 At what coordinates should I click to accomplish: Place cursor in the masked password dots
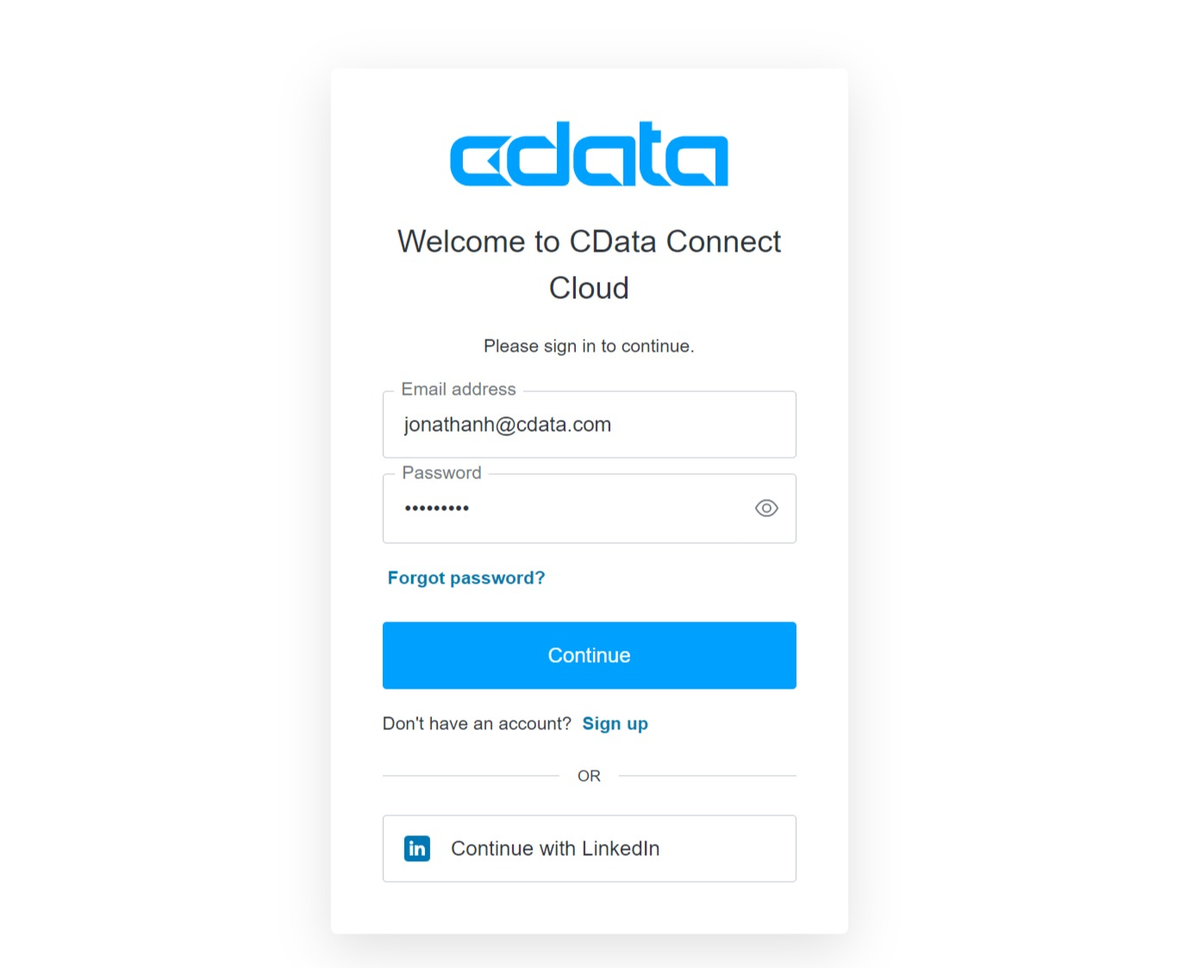tap(437, 508)
